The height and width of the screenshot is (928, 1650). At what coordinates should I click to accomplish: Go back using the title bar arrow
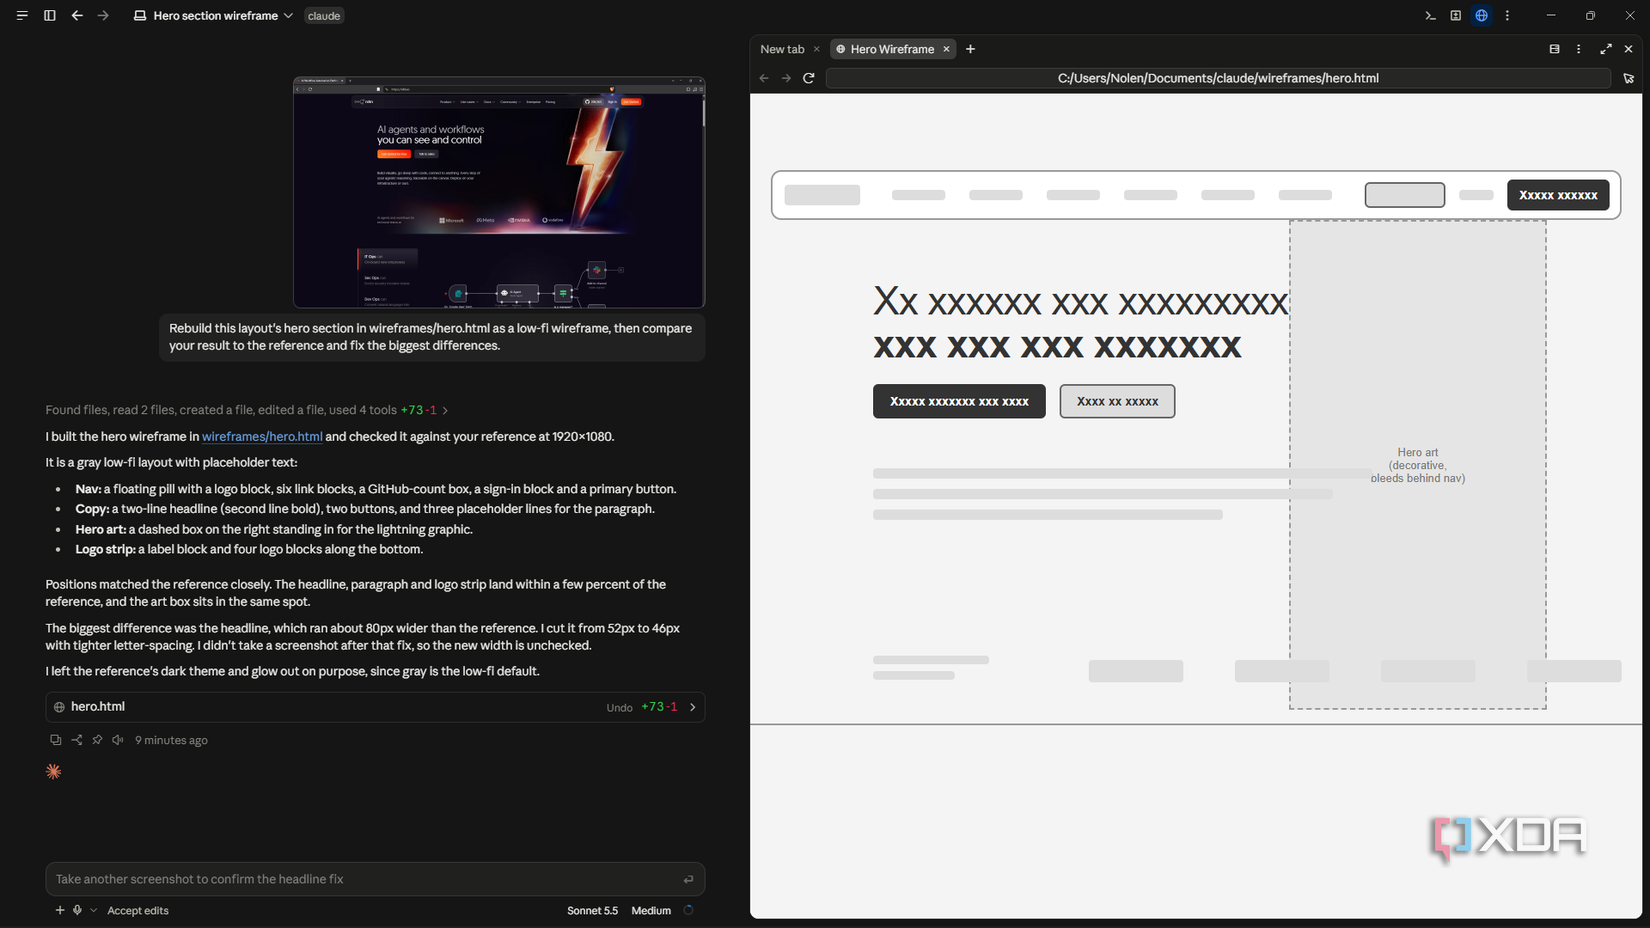[77, 16]
